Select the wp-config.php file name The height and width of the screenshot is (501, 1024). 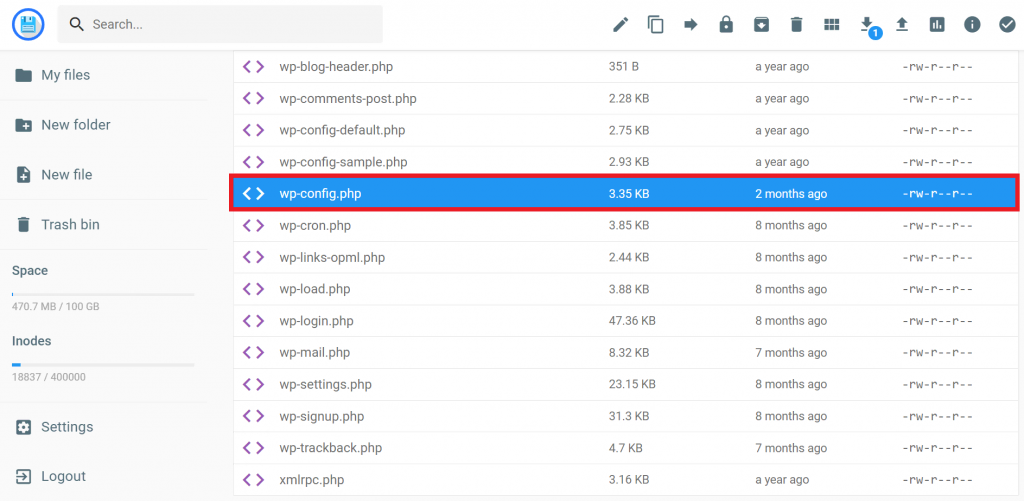click(320, 193)
